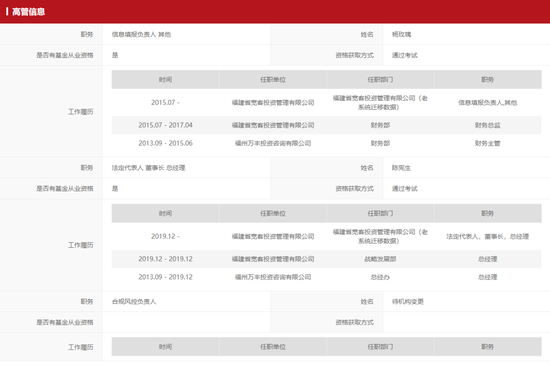
Task: Click the department cell in the 2019.12 - row
Action: pyautogui.click(x=380, y=236)
